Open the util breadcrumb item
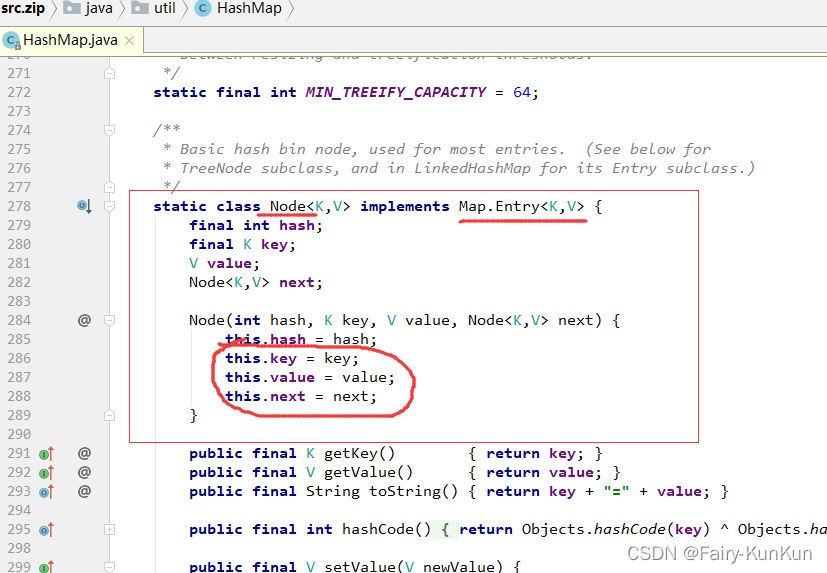Viewport: 827px width, 573px height. (165, 8)
